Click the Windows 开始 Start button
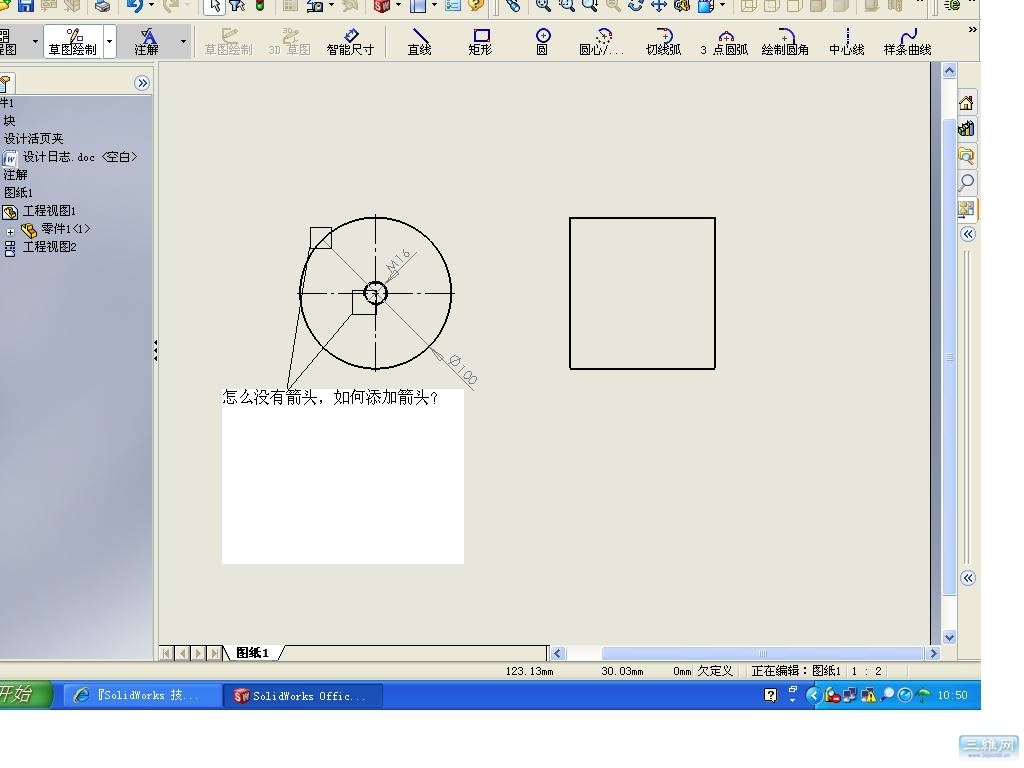Viewport: 1024px width, 768px height. point(24,694)
